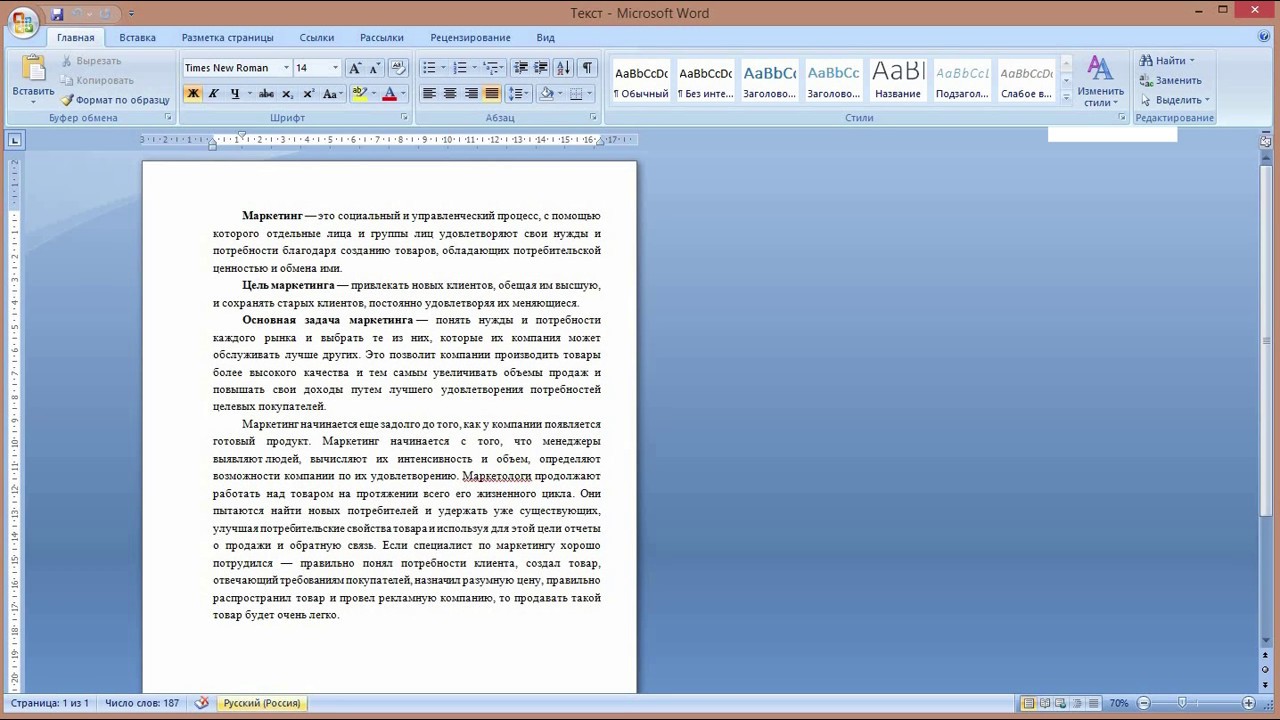Switch to Print Layout view
Screen dimensions: 1280x720
[x=1028, y=703]
